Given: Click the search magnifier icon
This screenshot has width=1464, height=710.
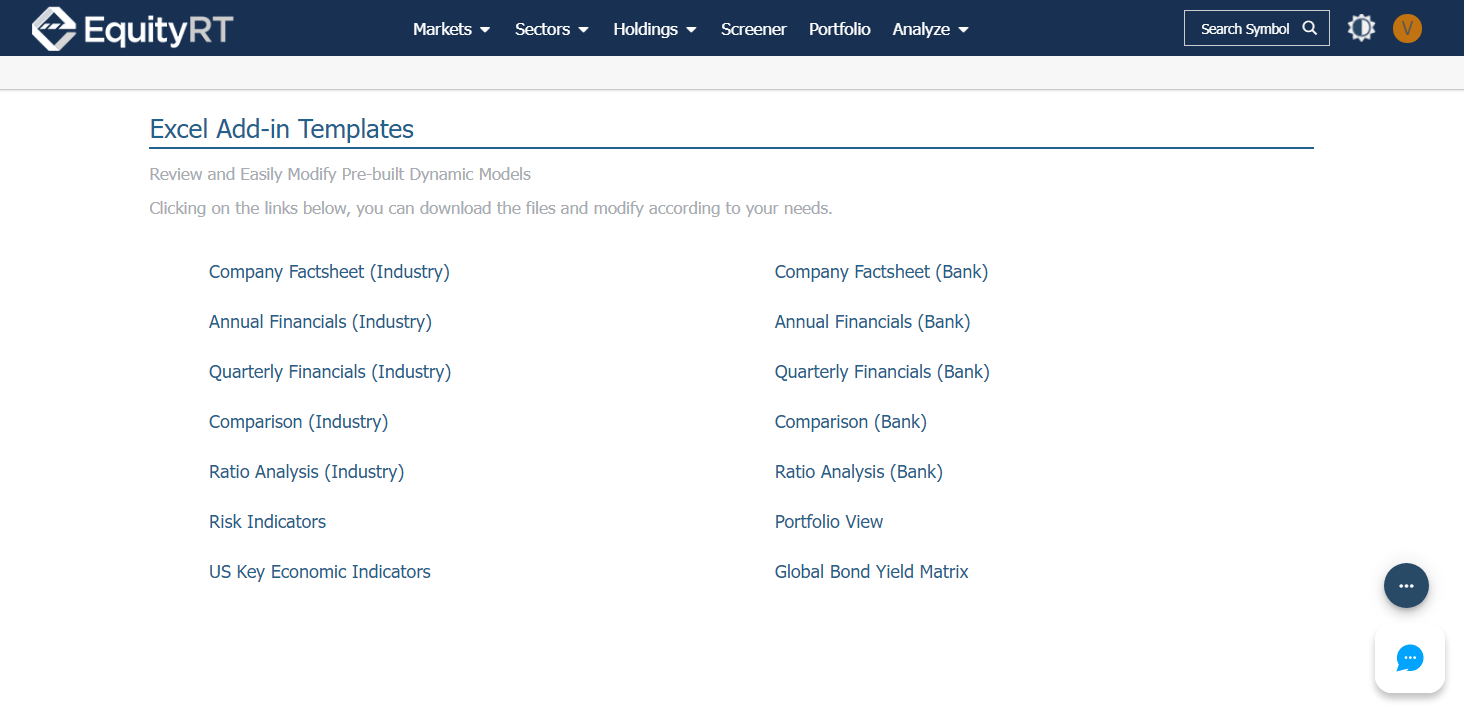Looking at the screenshot, I should click(1310, 28).
